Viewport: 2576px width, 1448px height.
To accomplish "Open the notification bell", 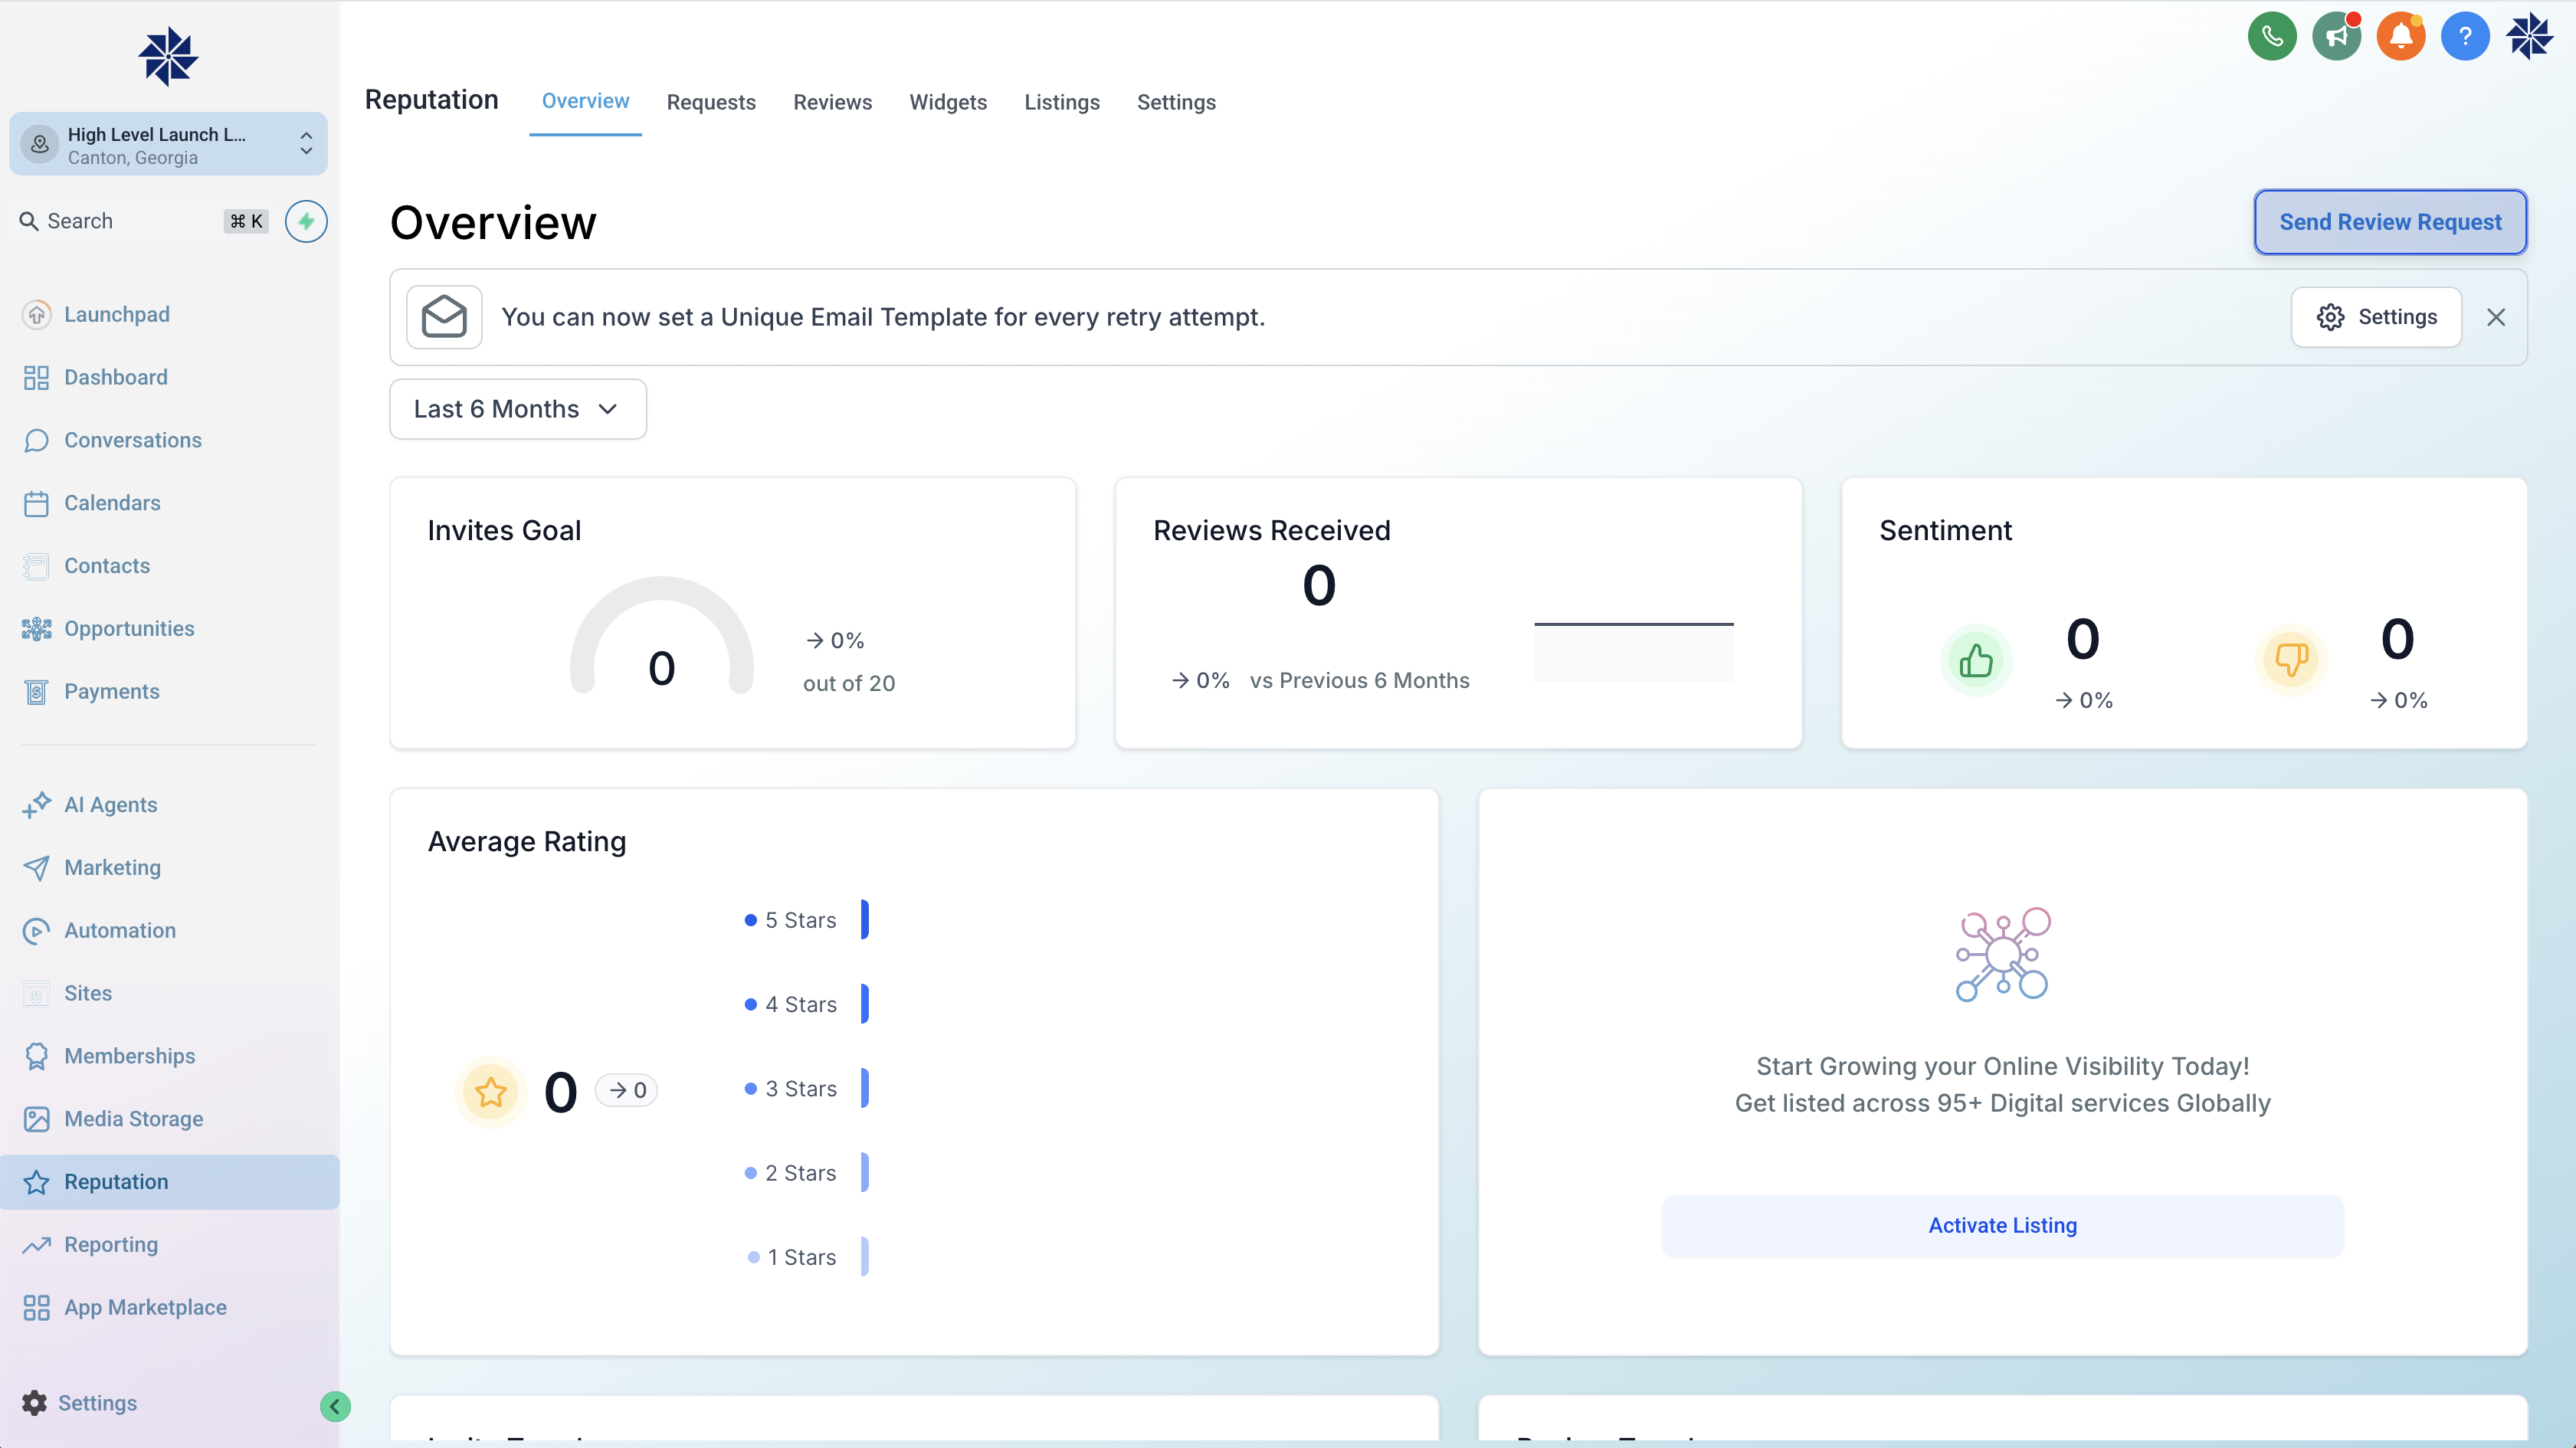I will coord(2402,35).
